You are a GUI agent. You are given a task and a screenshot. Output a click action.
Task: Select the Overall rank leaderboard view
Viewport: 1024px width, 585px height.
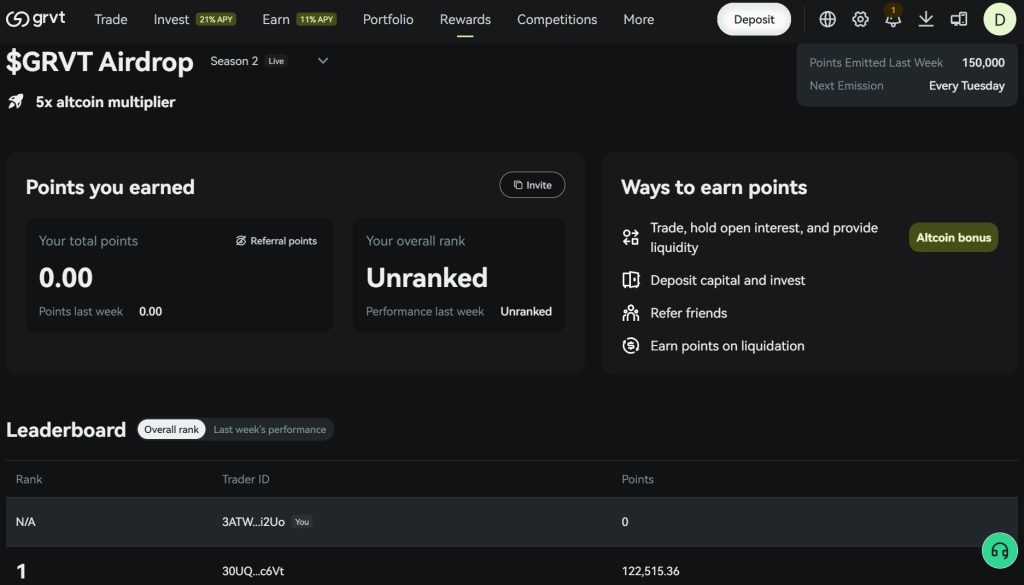click(x=170, y=429)
